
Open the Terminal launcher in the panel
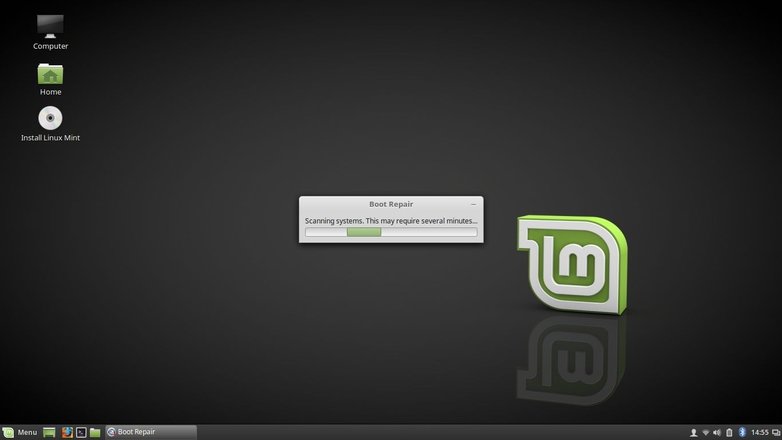tap(81, 432)
